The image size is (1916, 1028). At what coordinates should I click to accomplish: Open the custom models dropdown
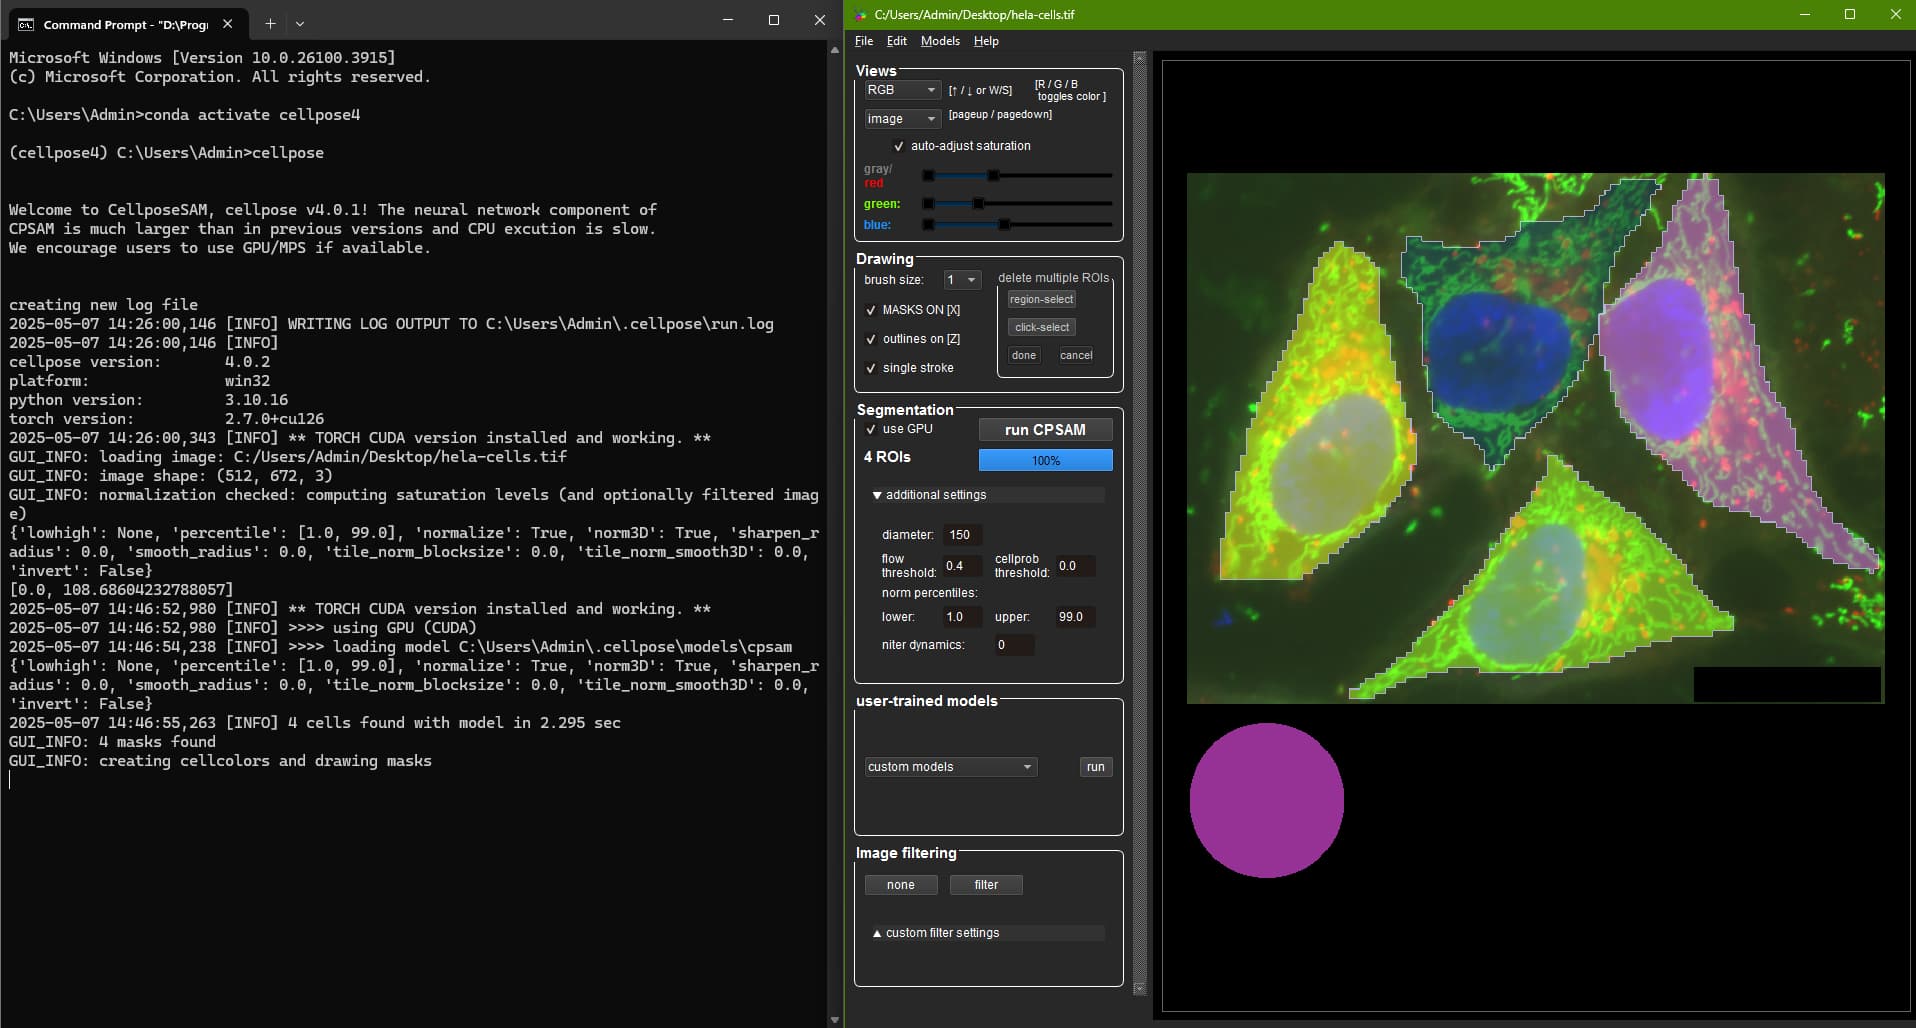[949, 766]
